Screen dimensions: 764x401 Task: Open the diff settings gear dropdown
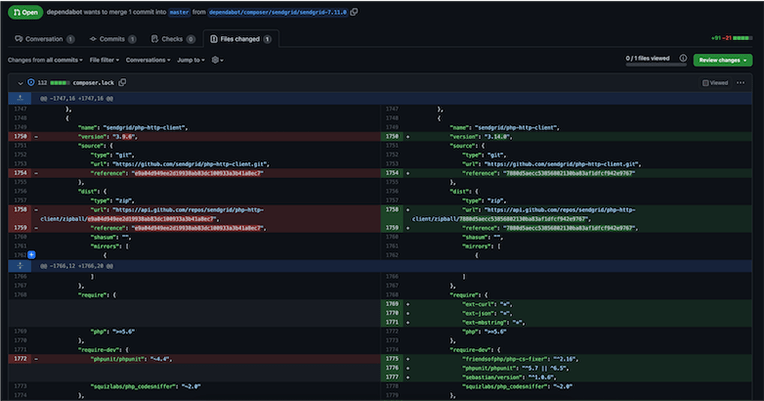point(217,60)
